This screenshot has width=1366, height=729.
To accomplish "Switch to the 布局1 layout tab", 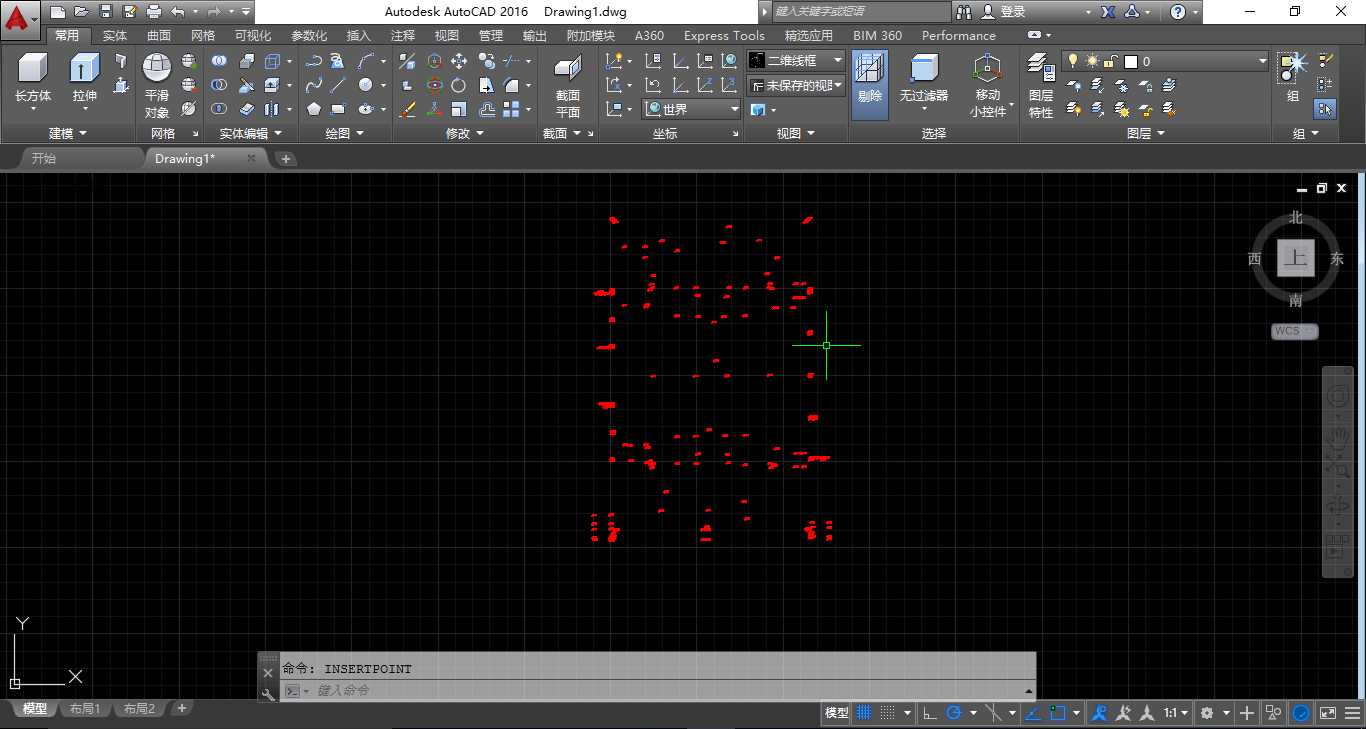I will coord(85,709).
